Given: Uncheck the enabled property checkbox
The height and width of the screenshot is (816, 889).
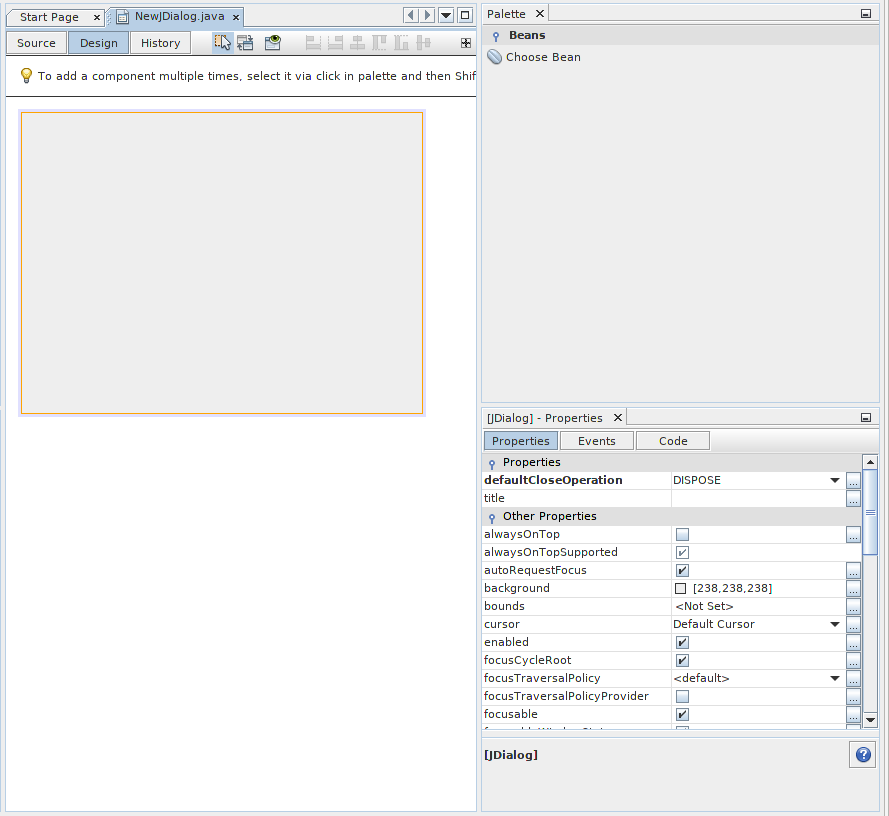Looking at the screenshot, I should click(682, 642).
